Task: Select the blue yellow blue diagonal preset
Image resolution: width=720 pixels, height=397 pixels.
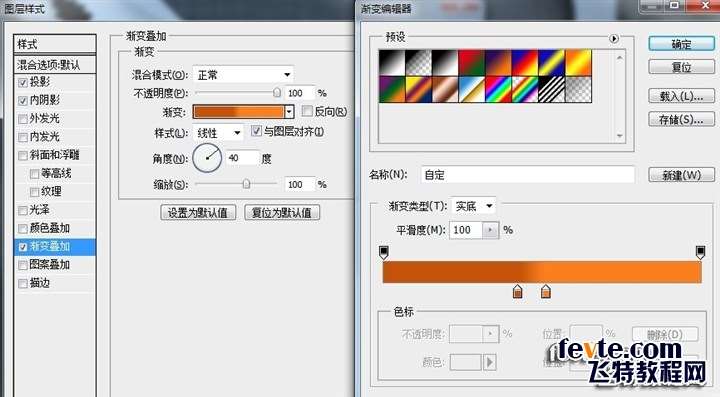Action: (x=551, y=62)
